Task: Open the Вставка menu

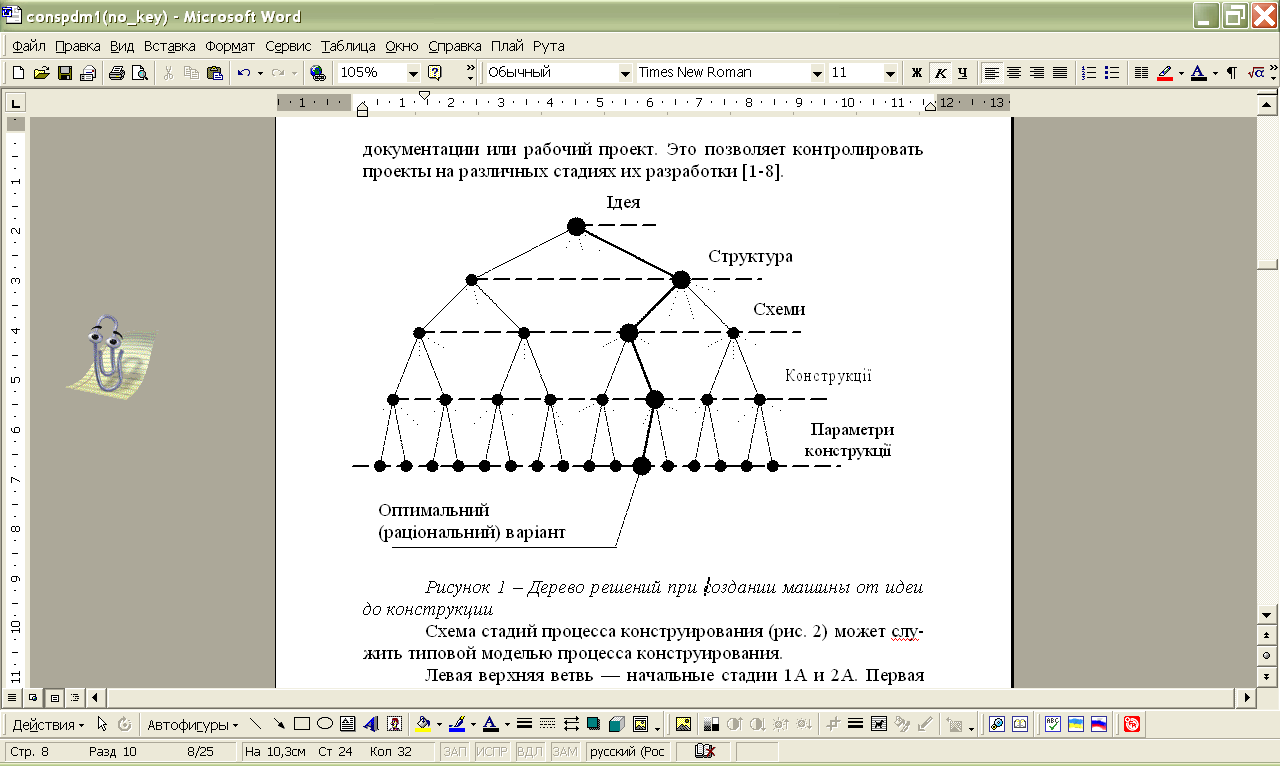Action: [x=170, y=46]
